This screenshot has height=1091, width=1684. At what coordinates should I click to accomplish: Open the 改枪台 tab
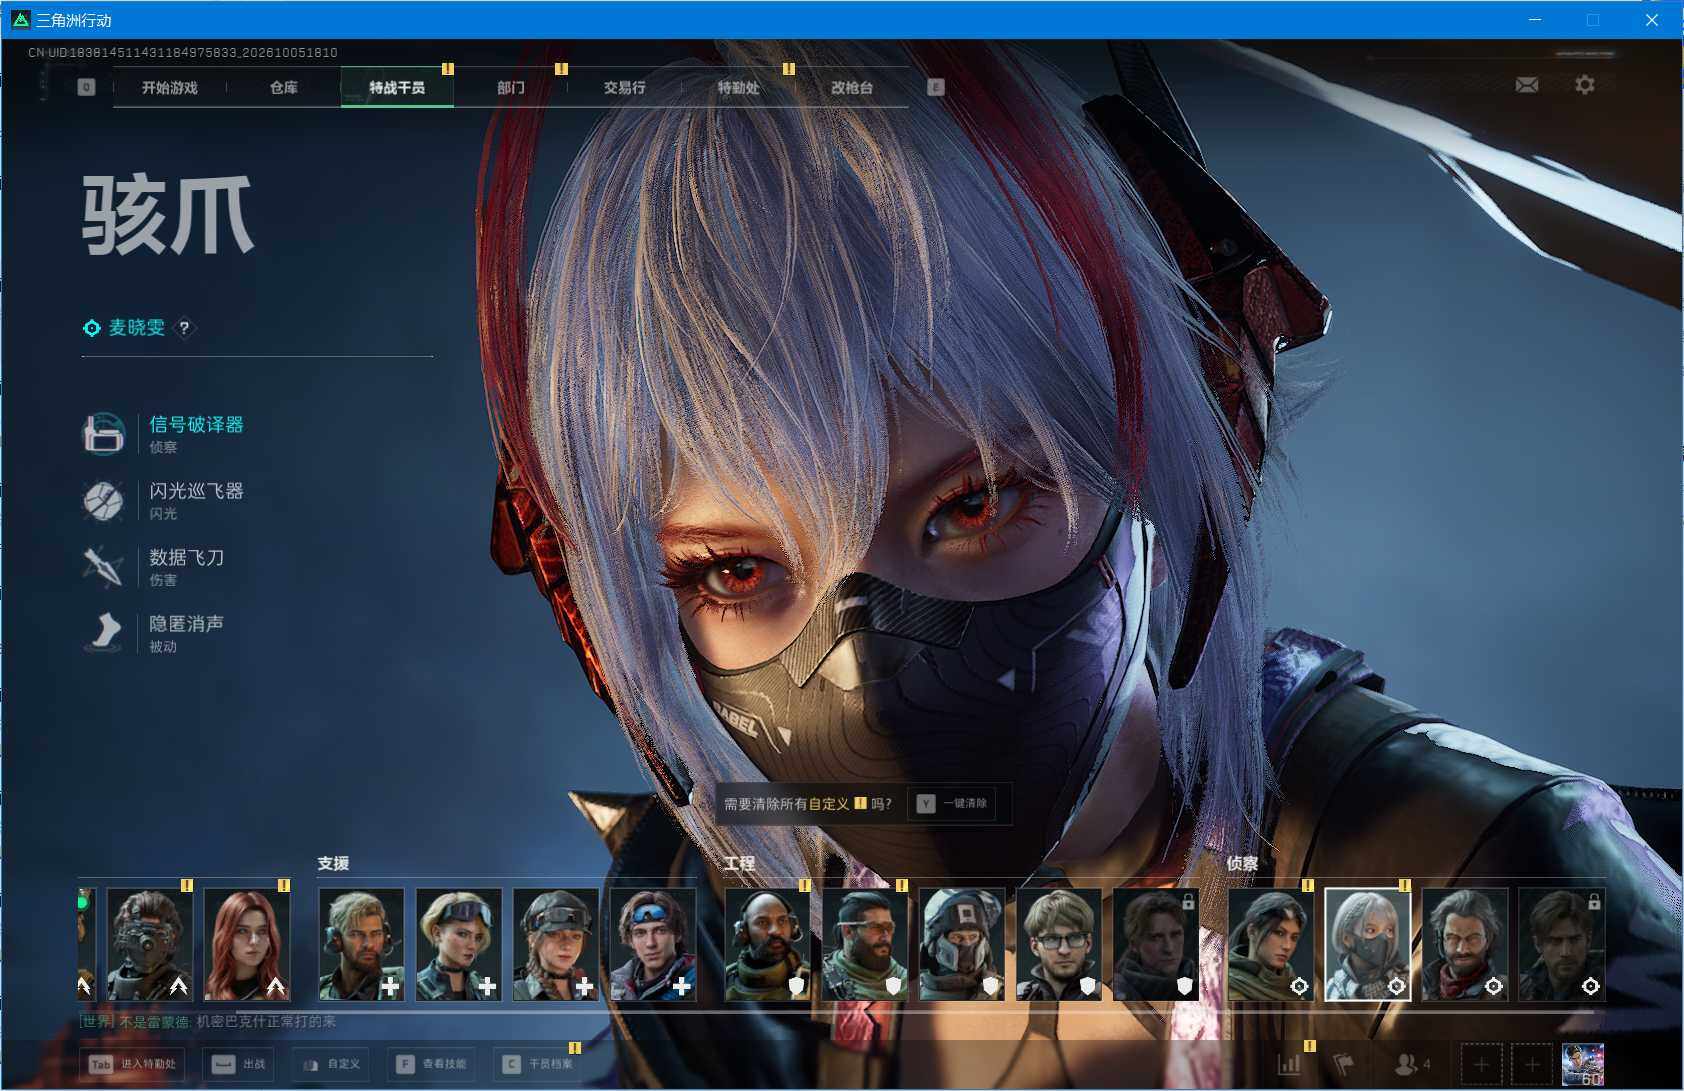click(852, 88)
